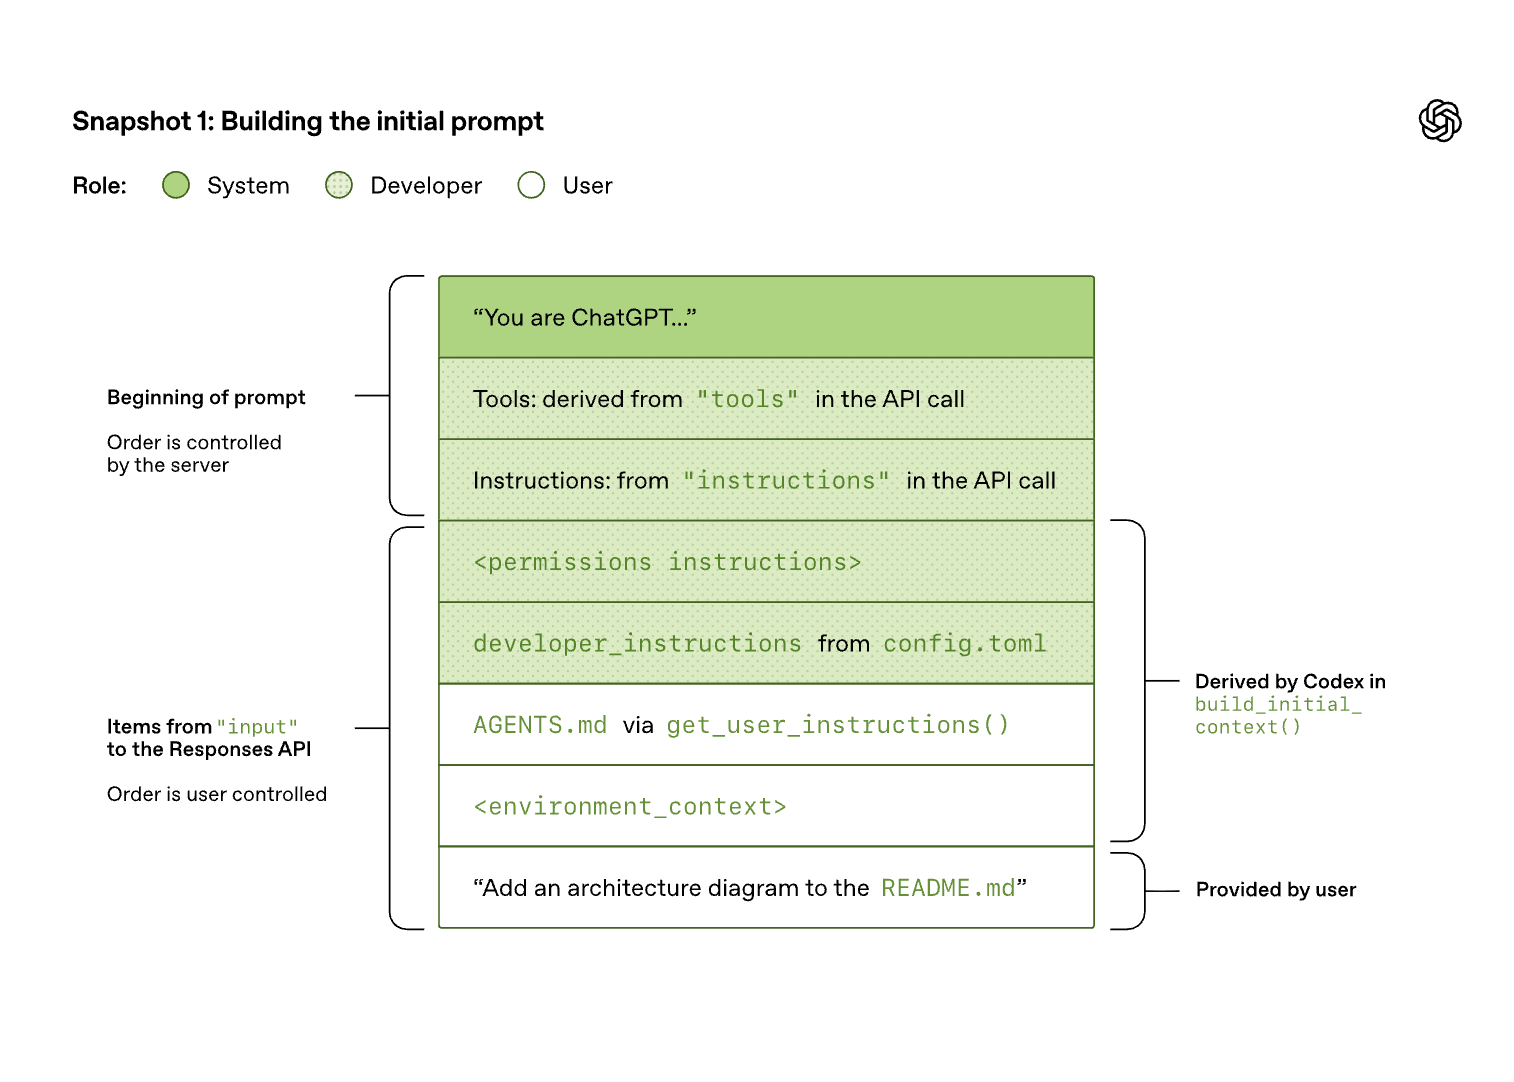Click "Order is controlled by the server" text
This screenshot has height=1082, width=1514.
(x=194, y=454)
